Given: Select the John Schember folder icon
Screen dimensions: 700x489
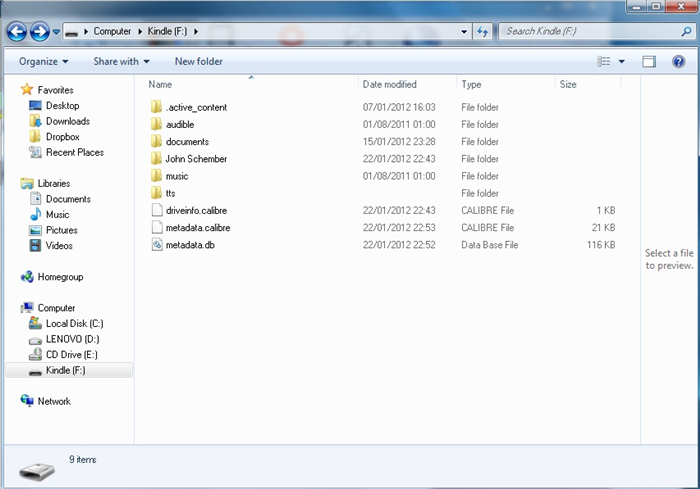Looking at the screenshot, I should [x=156, y=159].
